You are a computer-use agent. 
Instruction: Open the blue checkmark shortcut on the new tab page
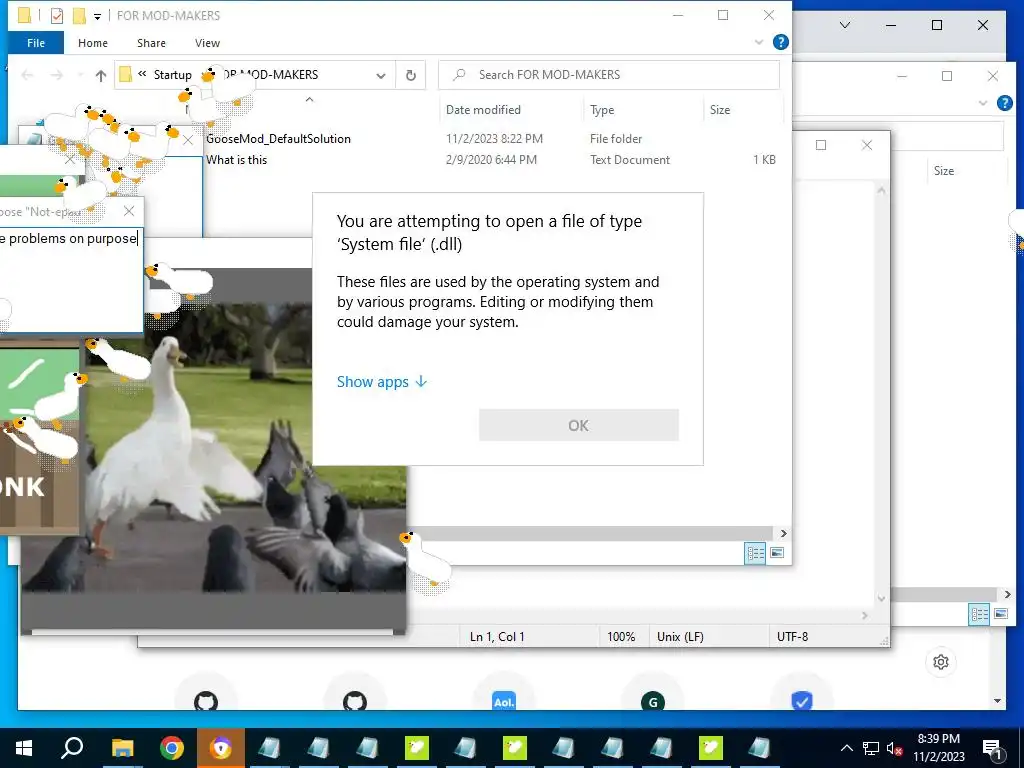click(x=801, y=701)
